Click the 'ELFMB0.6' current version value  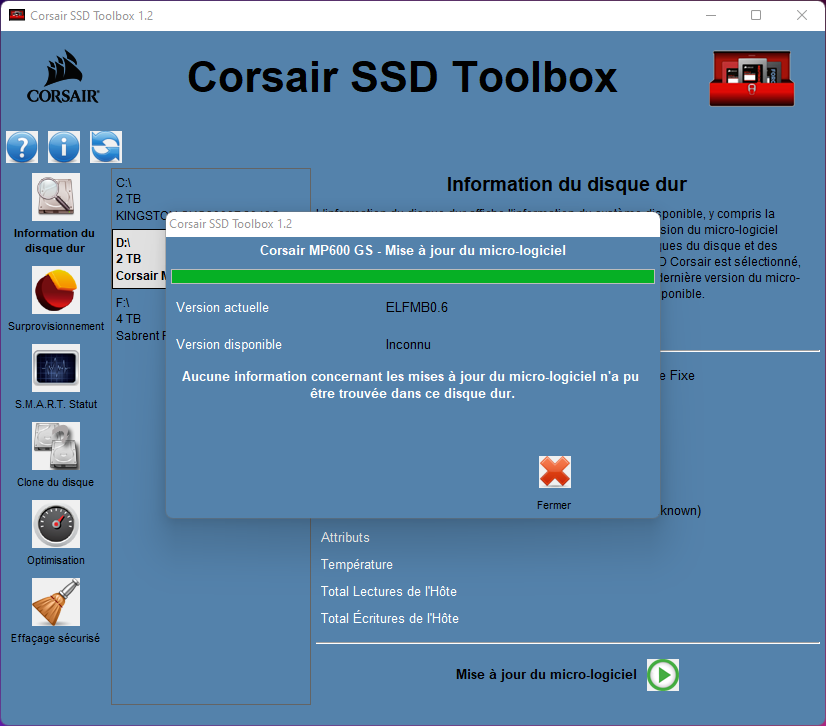tap(417, 307)
